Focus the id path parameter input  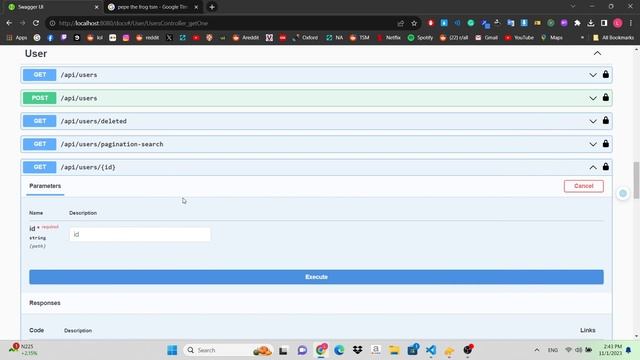[140, 234]
